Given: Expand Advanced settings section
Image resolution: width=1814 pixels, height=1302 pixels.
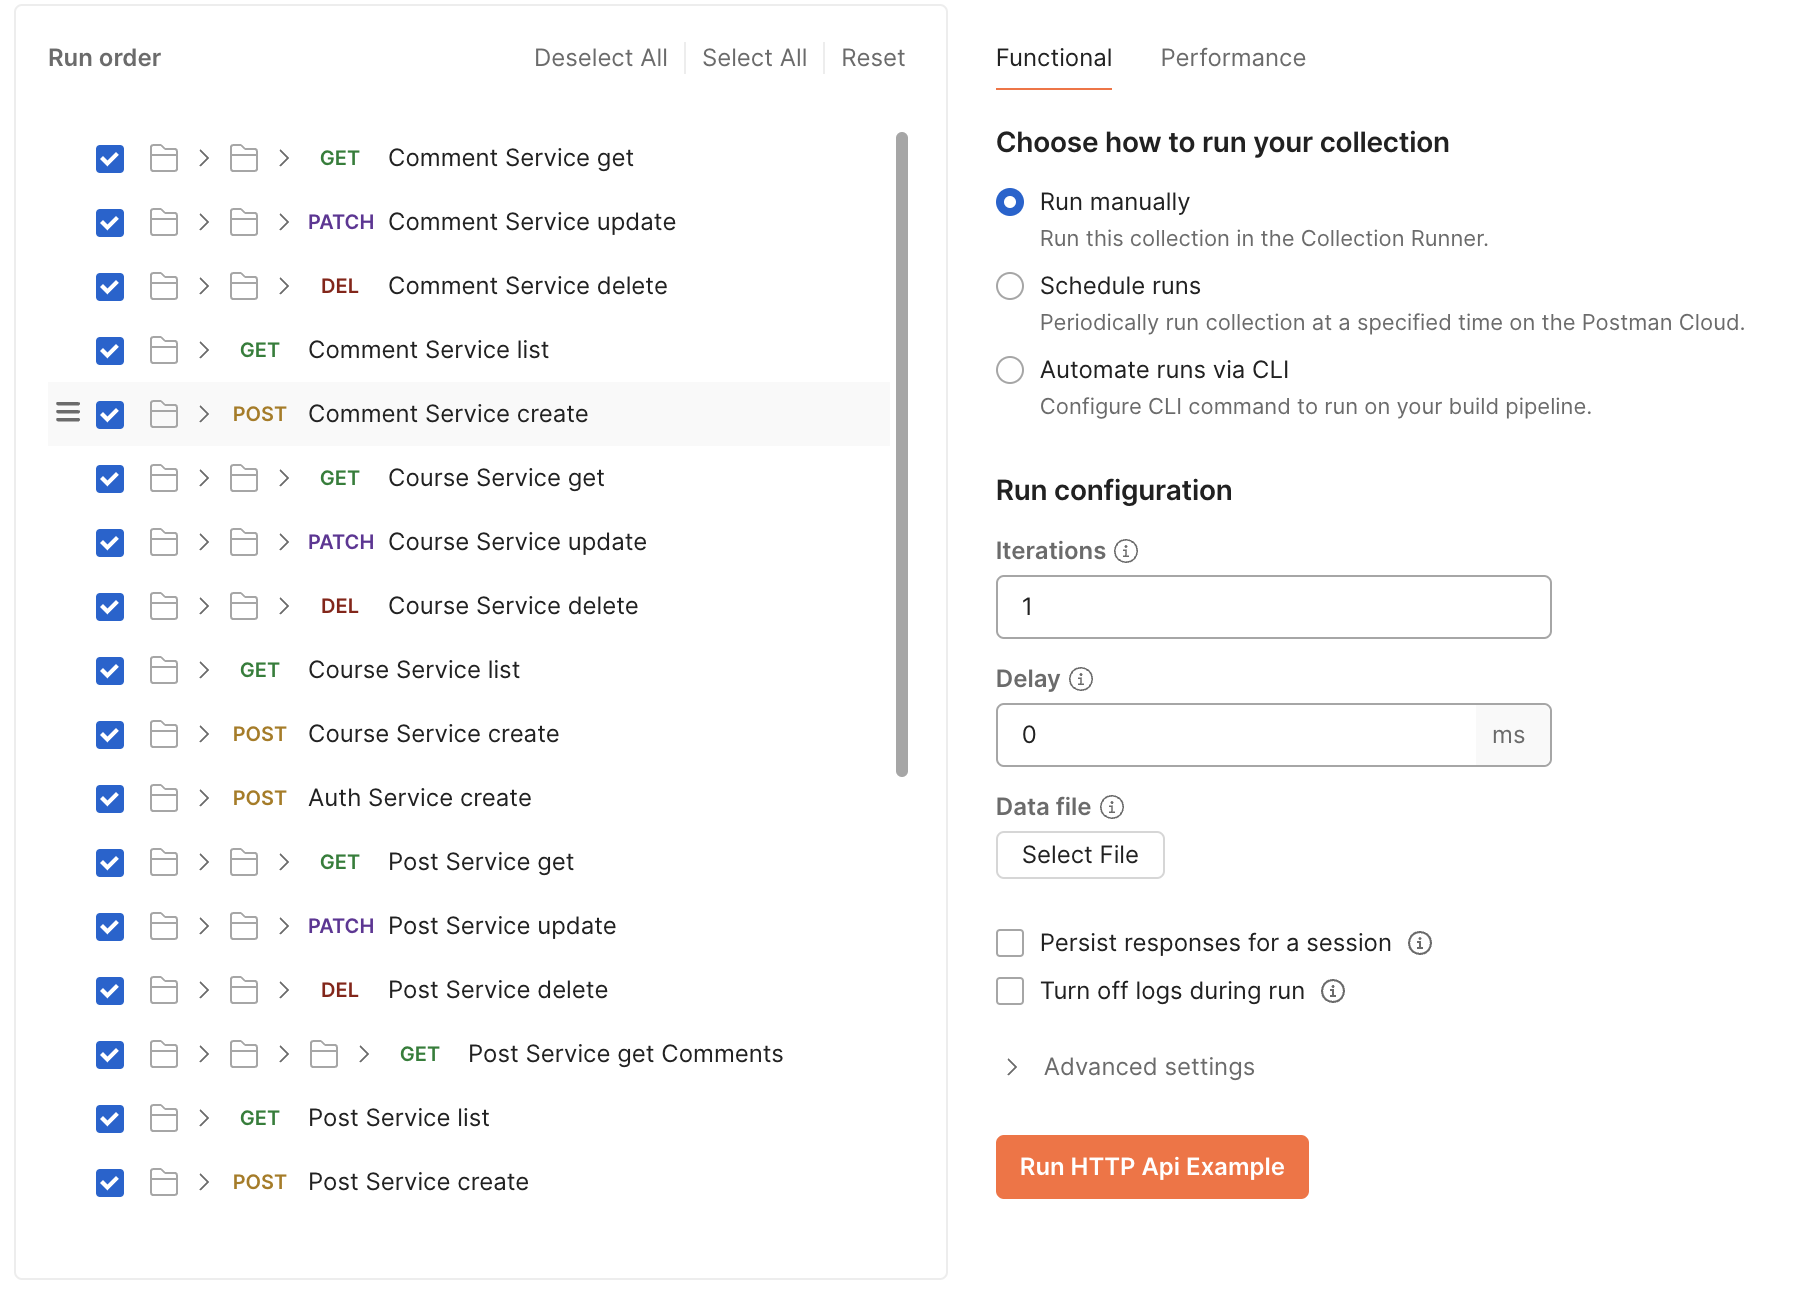Looking at the screenshot, I should point(1012,1067).
